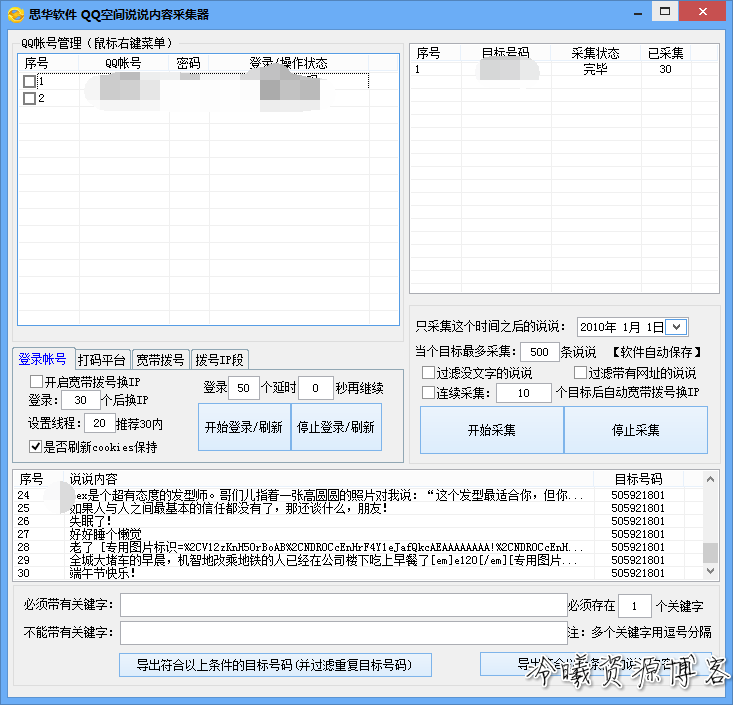Tick the checkbox for account row 1
733x705 pixels.
tap(29, 81)
